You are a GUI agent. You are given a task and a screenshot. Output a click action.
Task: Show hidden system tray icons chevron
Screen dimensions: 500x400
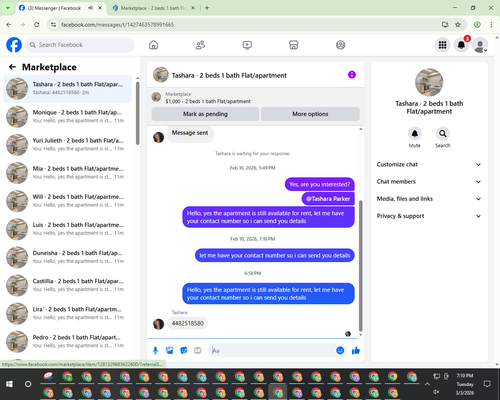click(427, 384)
